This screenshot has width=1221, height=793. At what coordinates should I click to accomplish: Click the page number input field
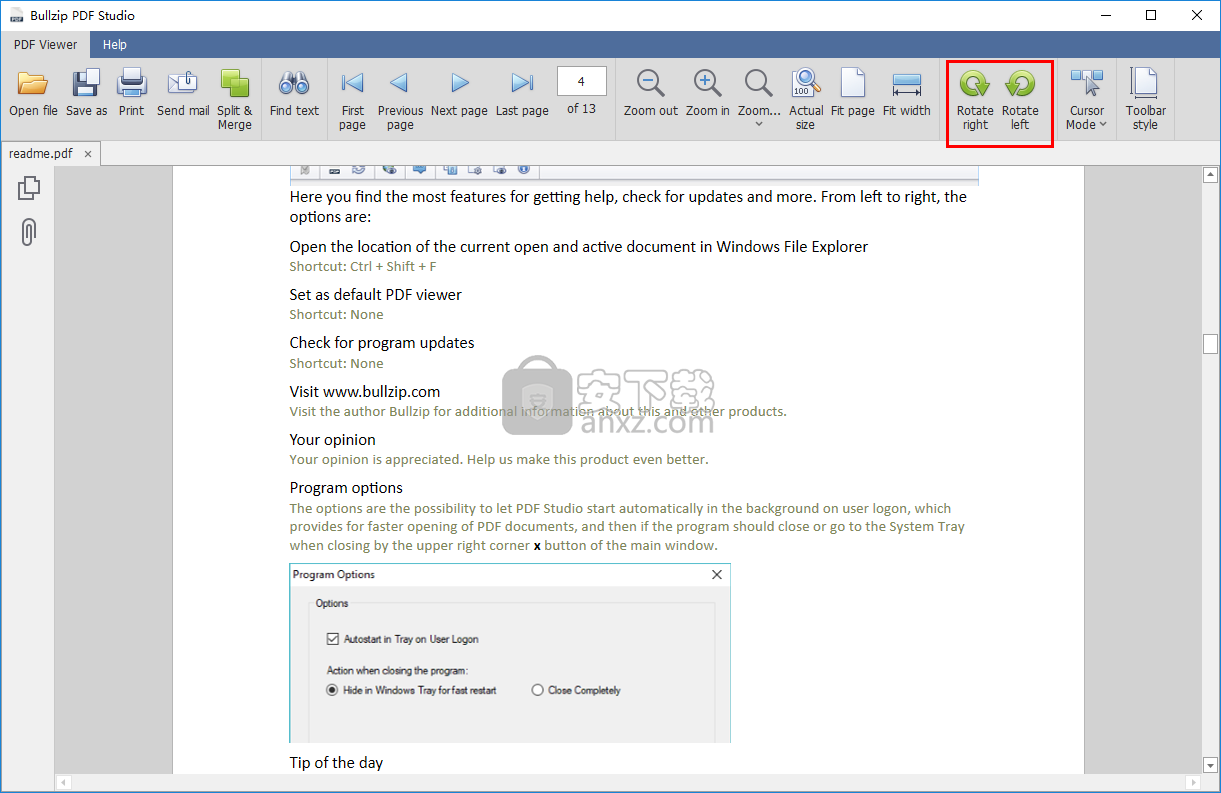tap(581, 82)
